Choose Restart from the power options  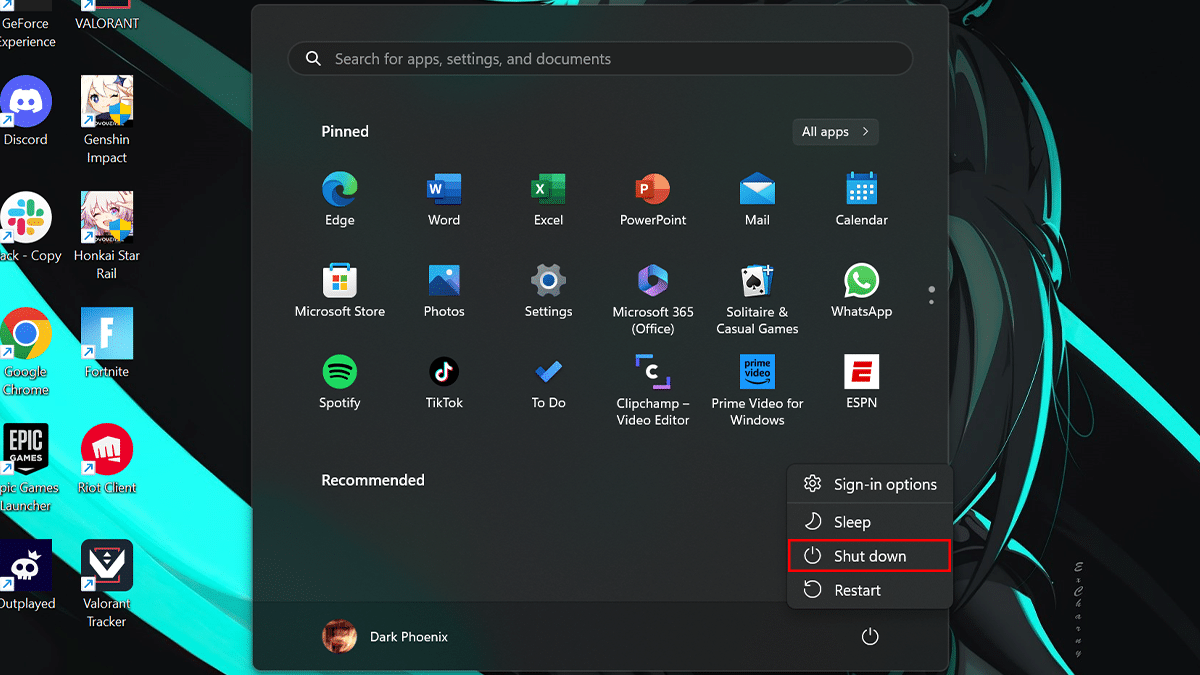(869, 590)
